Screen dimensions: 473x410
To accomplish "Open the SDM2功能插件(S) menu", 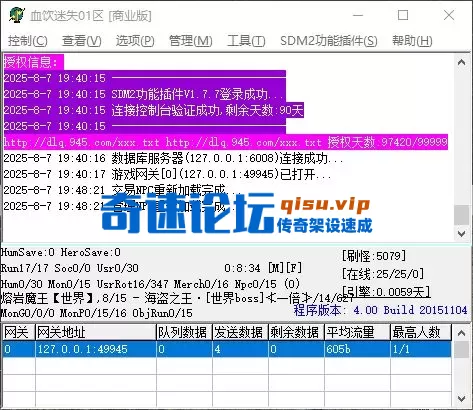I will [x=329, y=41].
